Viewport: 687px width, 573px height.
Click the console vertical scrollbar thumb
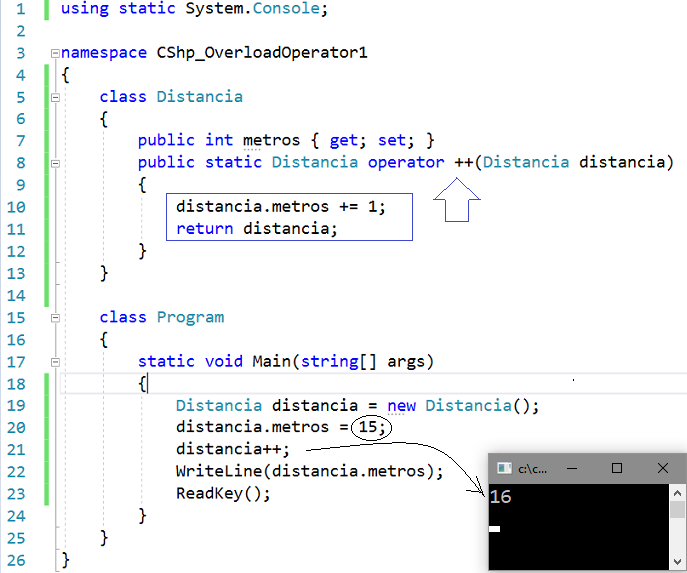click(678, 510)
